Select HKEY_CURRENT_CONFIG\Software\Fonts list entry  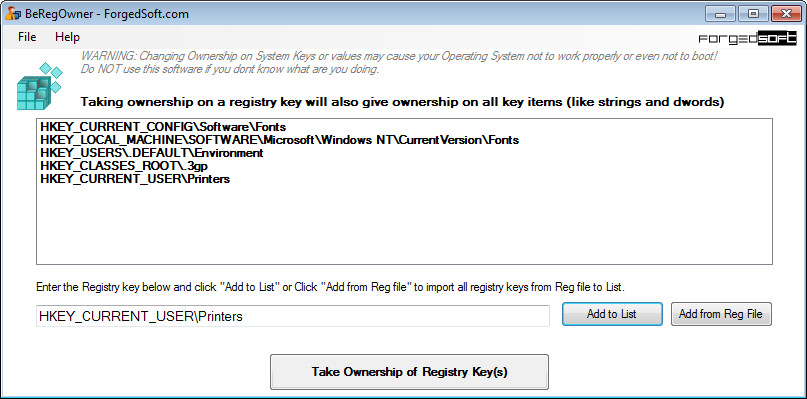pos(163,127)
